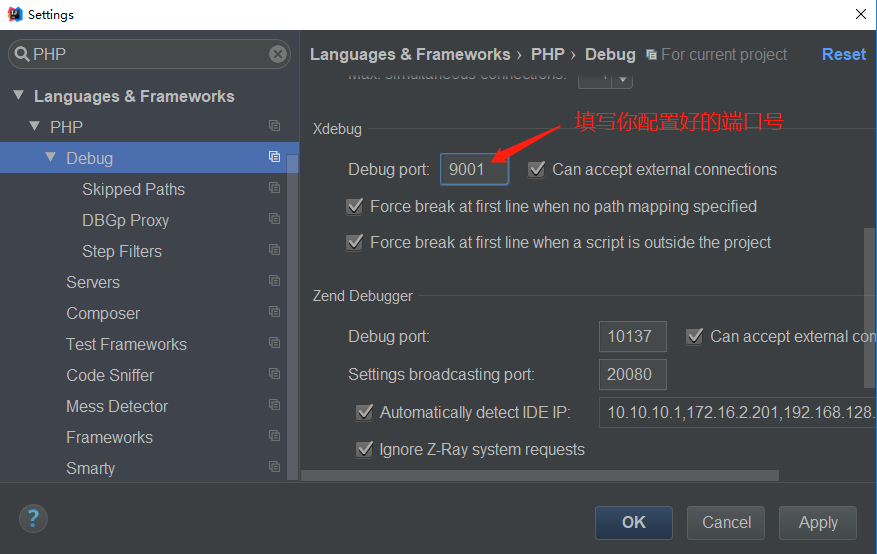877x554 pixels.
Task: Click project-level icon beside DBGp Proxy
Action: (274, 219)
